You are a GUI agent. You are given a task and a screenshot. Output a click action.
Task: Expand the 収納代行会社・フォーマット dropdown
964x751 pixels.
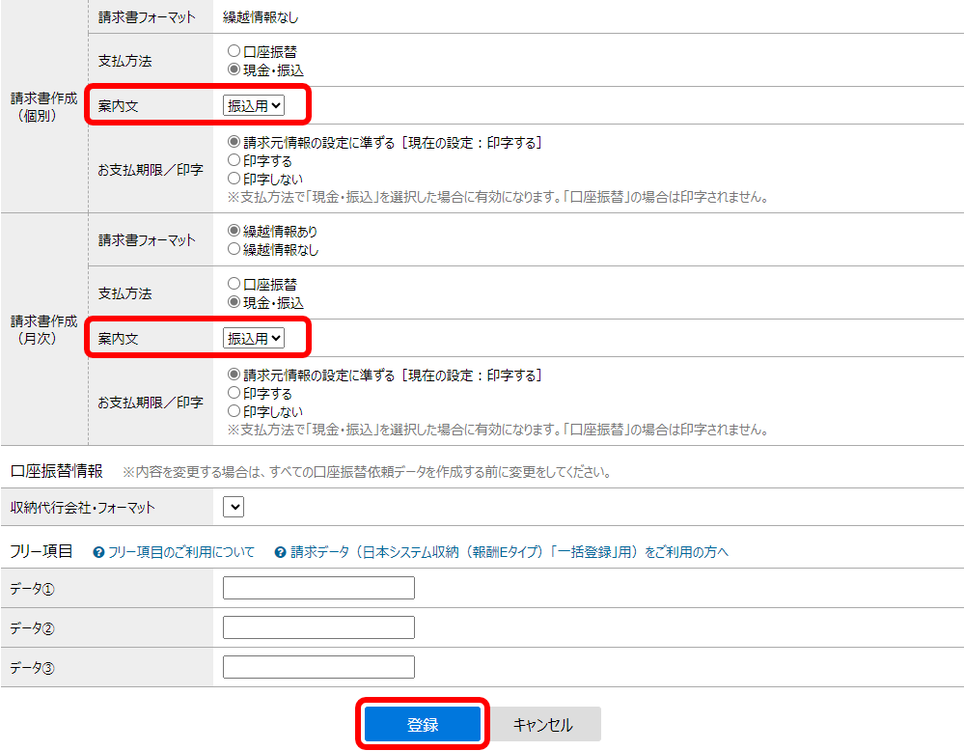233,508
